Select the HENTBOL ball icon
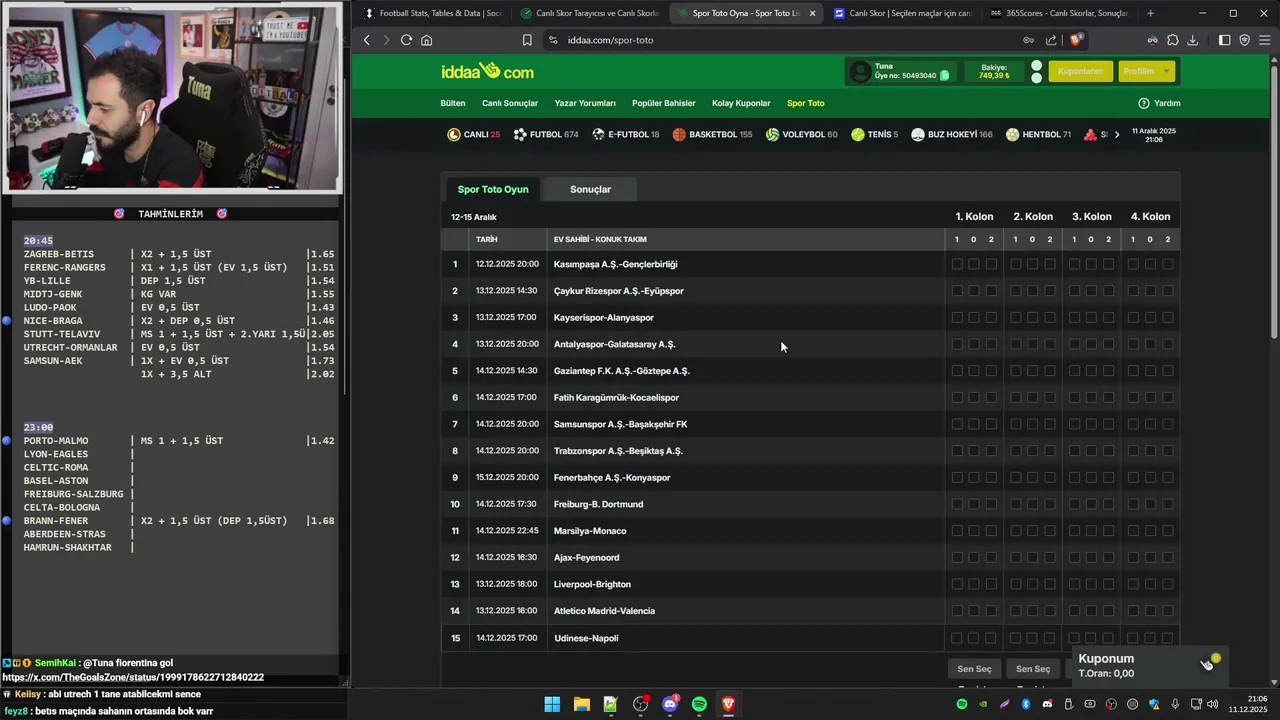This screenshot has width=1280, height=720. [x=1013, y=134]
